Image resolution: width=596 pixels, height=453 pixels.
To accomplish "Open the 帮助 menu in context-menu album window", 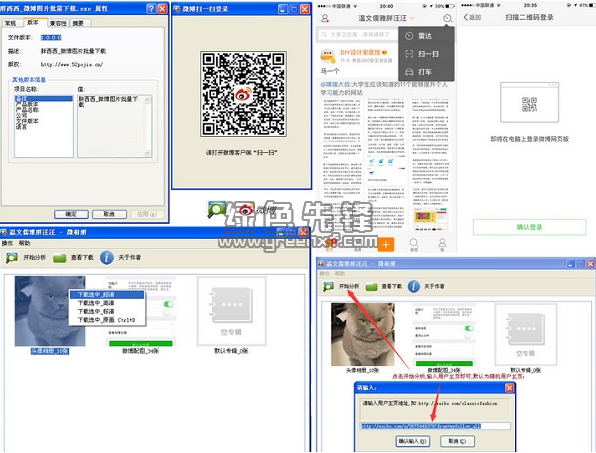I will pos(24,243).
